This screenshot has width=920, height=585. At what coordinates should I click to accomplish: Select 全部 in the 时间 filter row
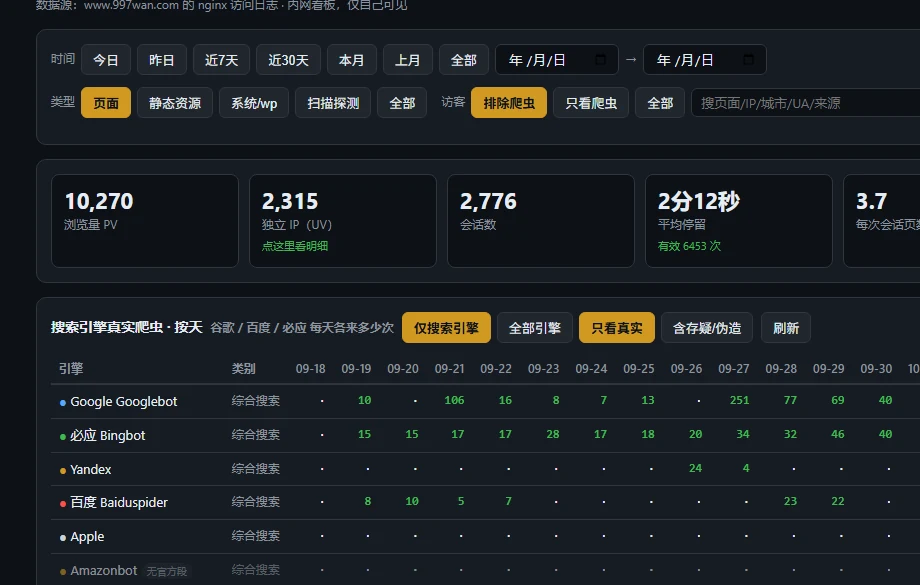[464, 60]
